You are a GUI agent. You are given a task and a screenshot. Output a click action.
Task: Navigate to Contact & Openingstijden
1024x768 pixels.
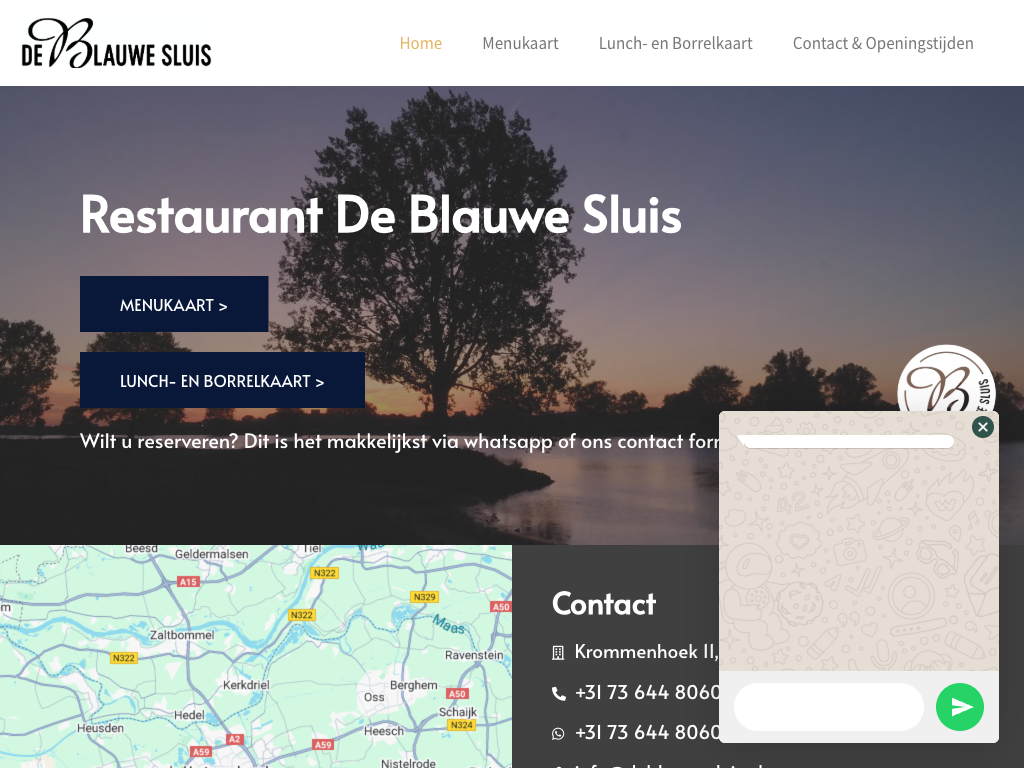pyautogui.click(x=882, y=43)
